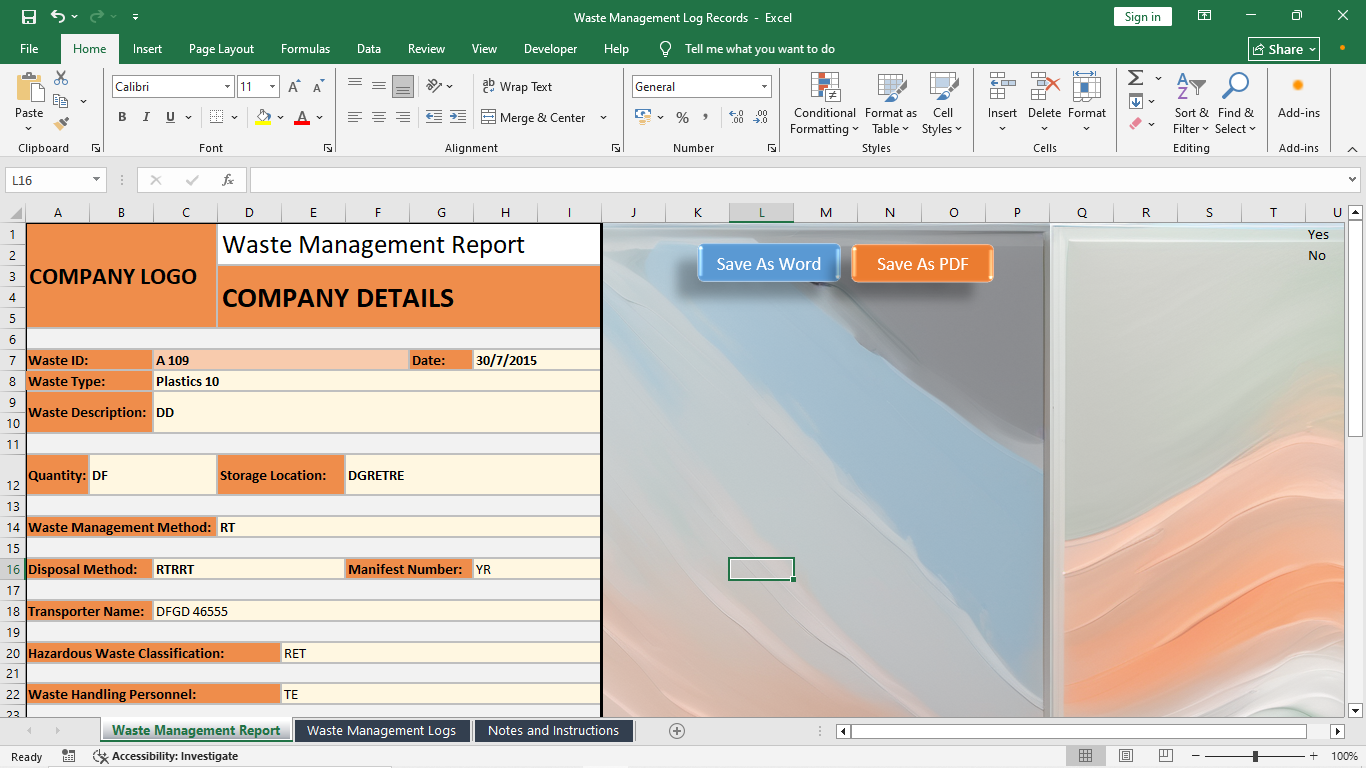The height and width of the screenshot is (768, 1366).
Task: Click the Borders icon in Font group
Action: (217, 117)
